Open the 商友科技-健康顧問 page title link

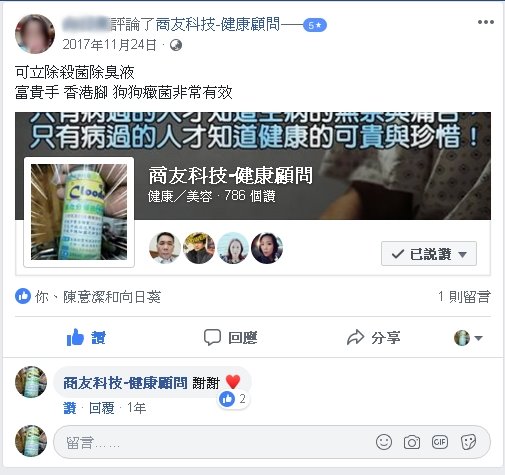coord(231,175)
